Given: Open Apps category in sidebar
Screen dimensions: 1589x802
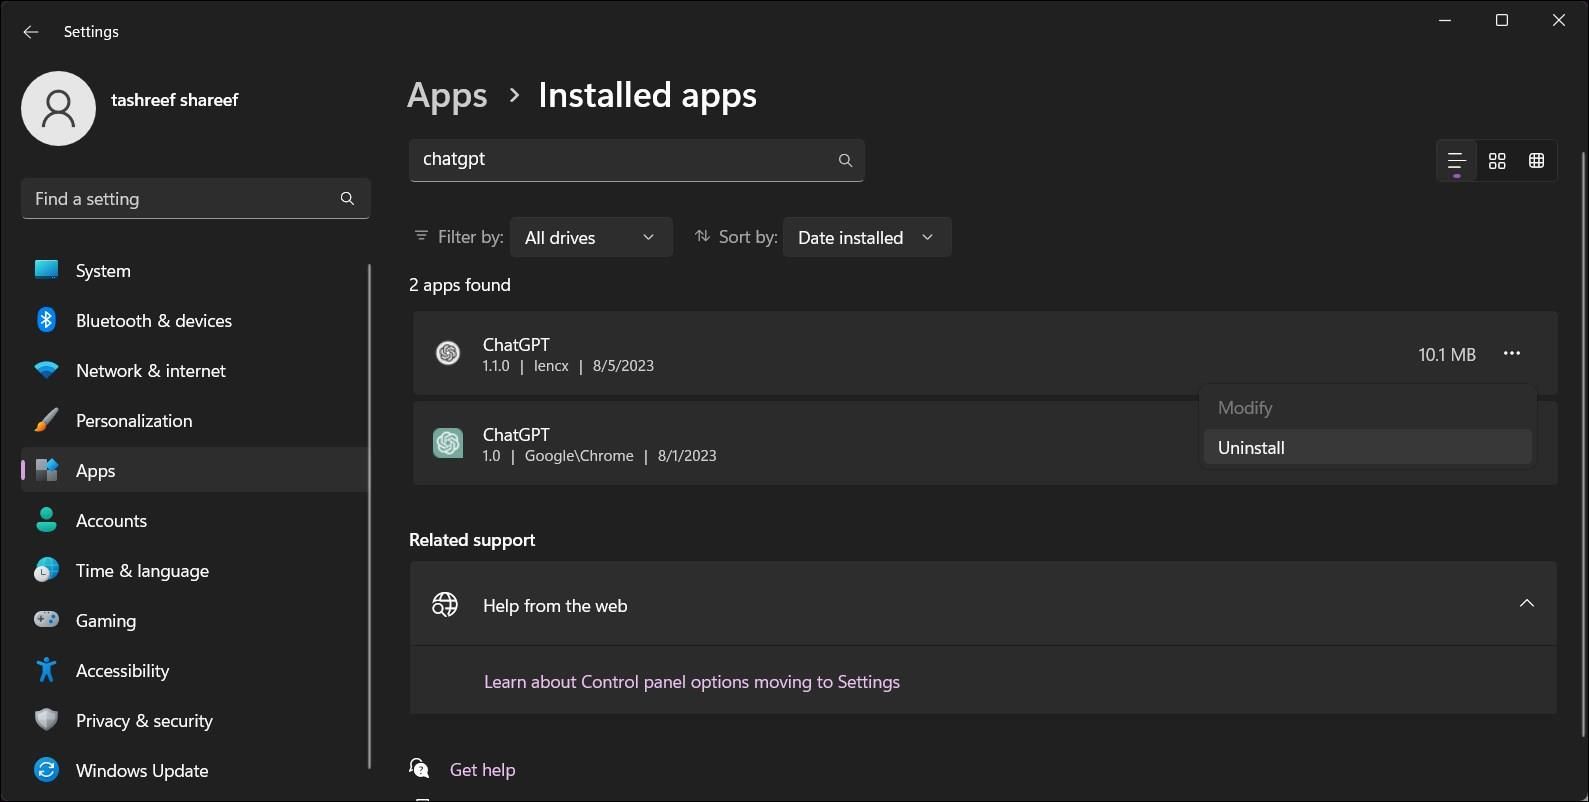Looking at the screenshot, I should click(195, 470).
